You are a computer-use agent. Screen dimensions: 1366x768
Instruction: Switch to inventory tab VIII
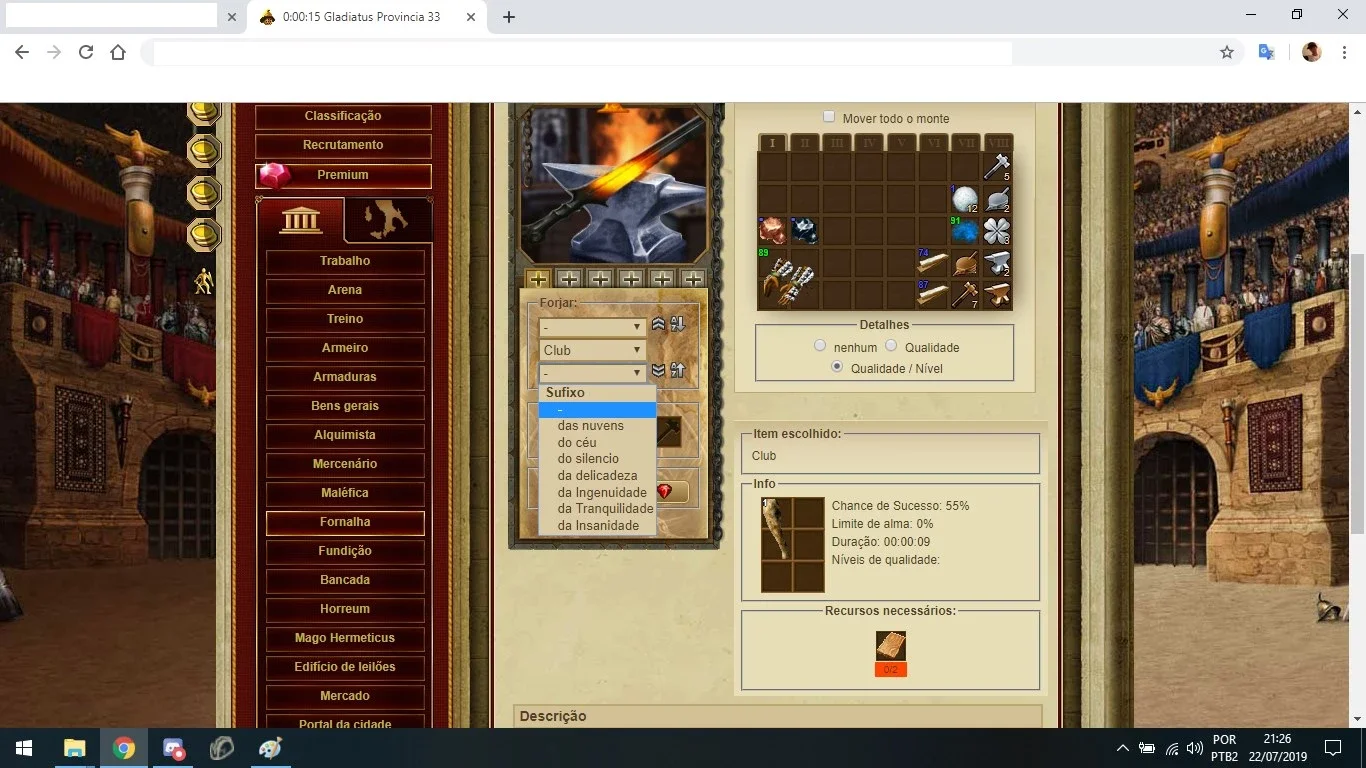point(998,143)
